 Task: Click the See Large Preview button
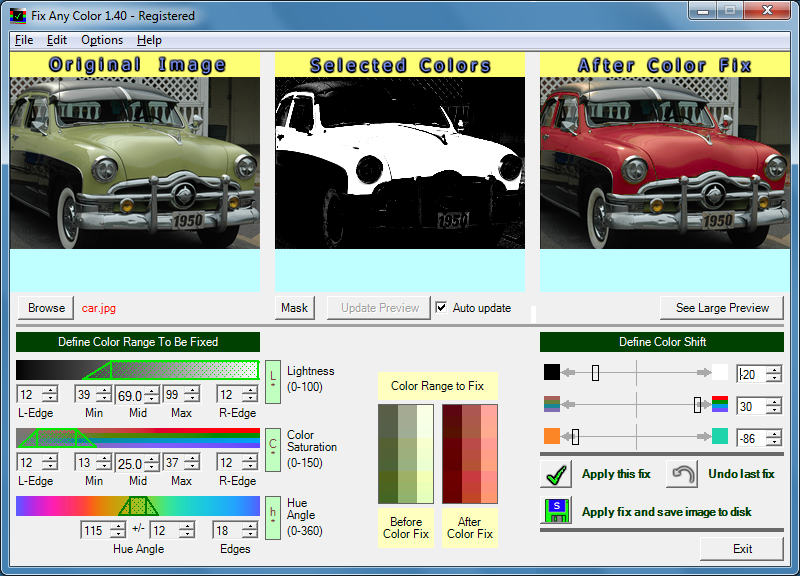(721, 308)
